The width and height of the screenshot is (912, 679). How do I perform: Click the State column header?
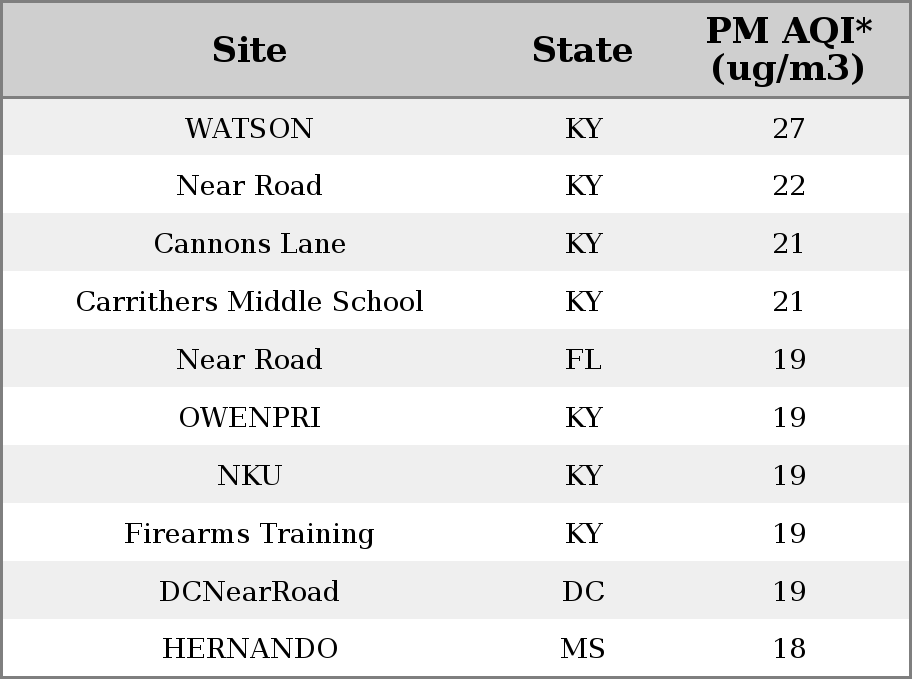582,50
